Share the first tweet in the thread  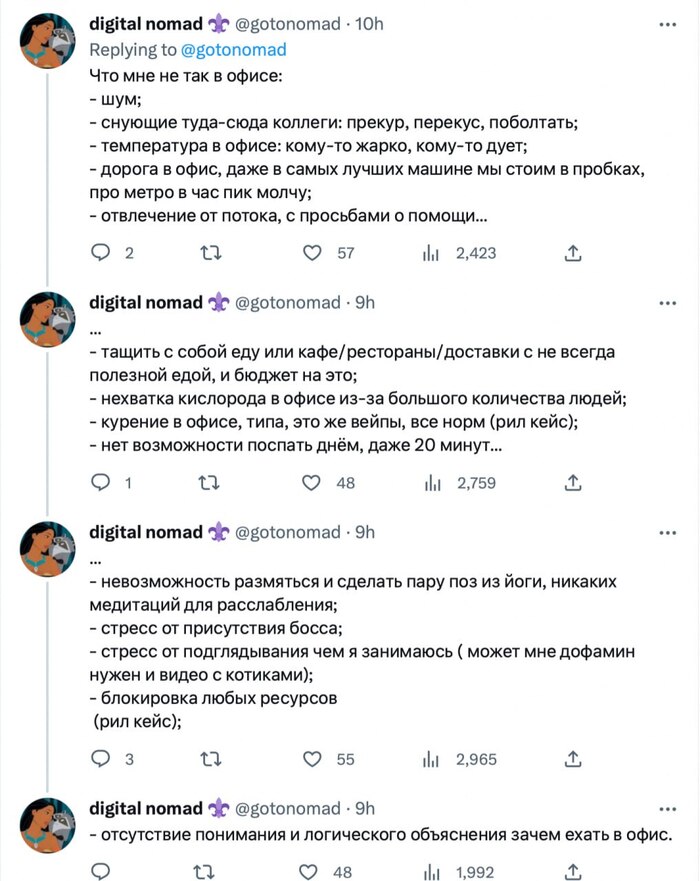point(573,254)
